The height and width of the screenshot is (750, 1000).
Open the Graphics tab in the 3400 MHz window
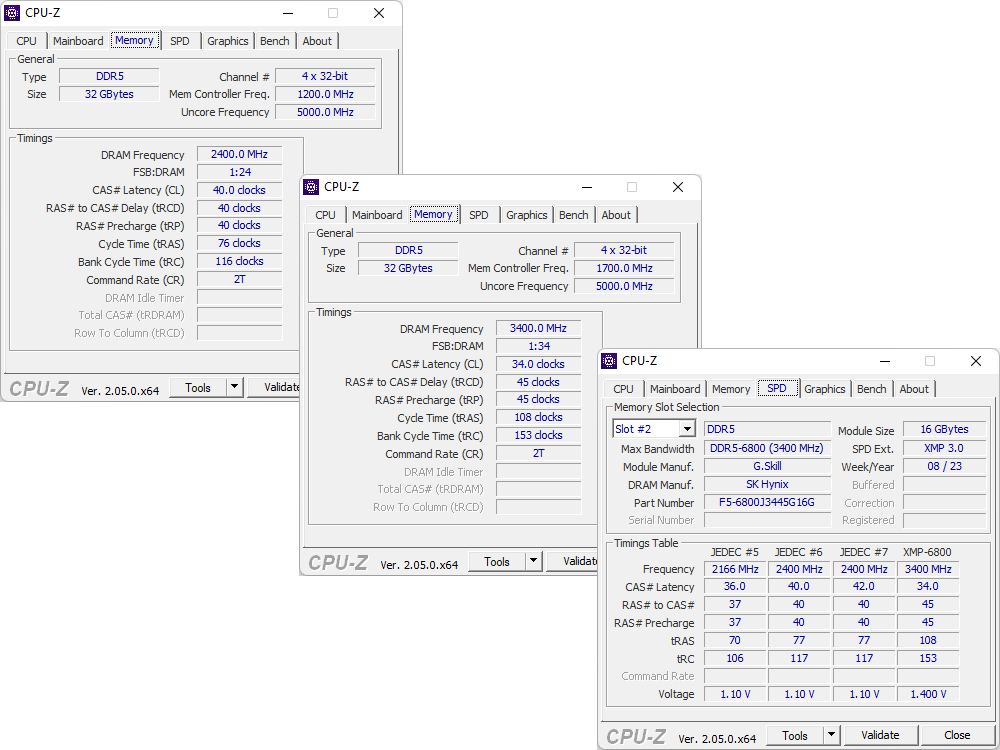click(527, 215)
